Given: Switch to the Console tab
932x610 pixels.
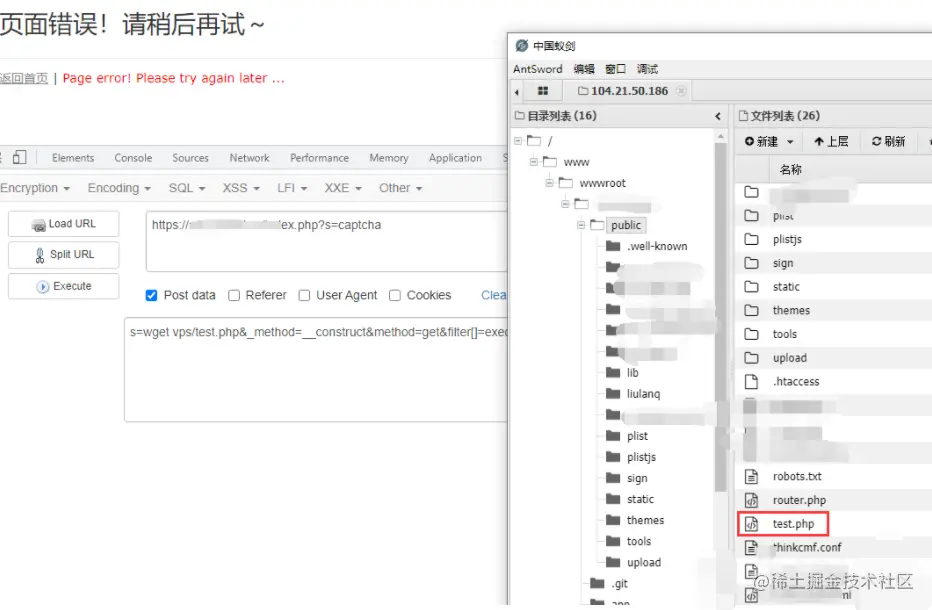Looking at the screenshot, I should (x=133, y=158).
